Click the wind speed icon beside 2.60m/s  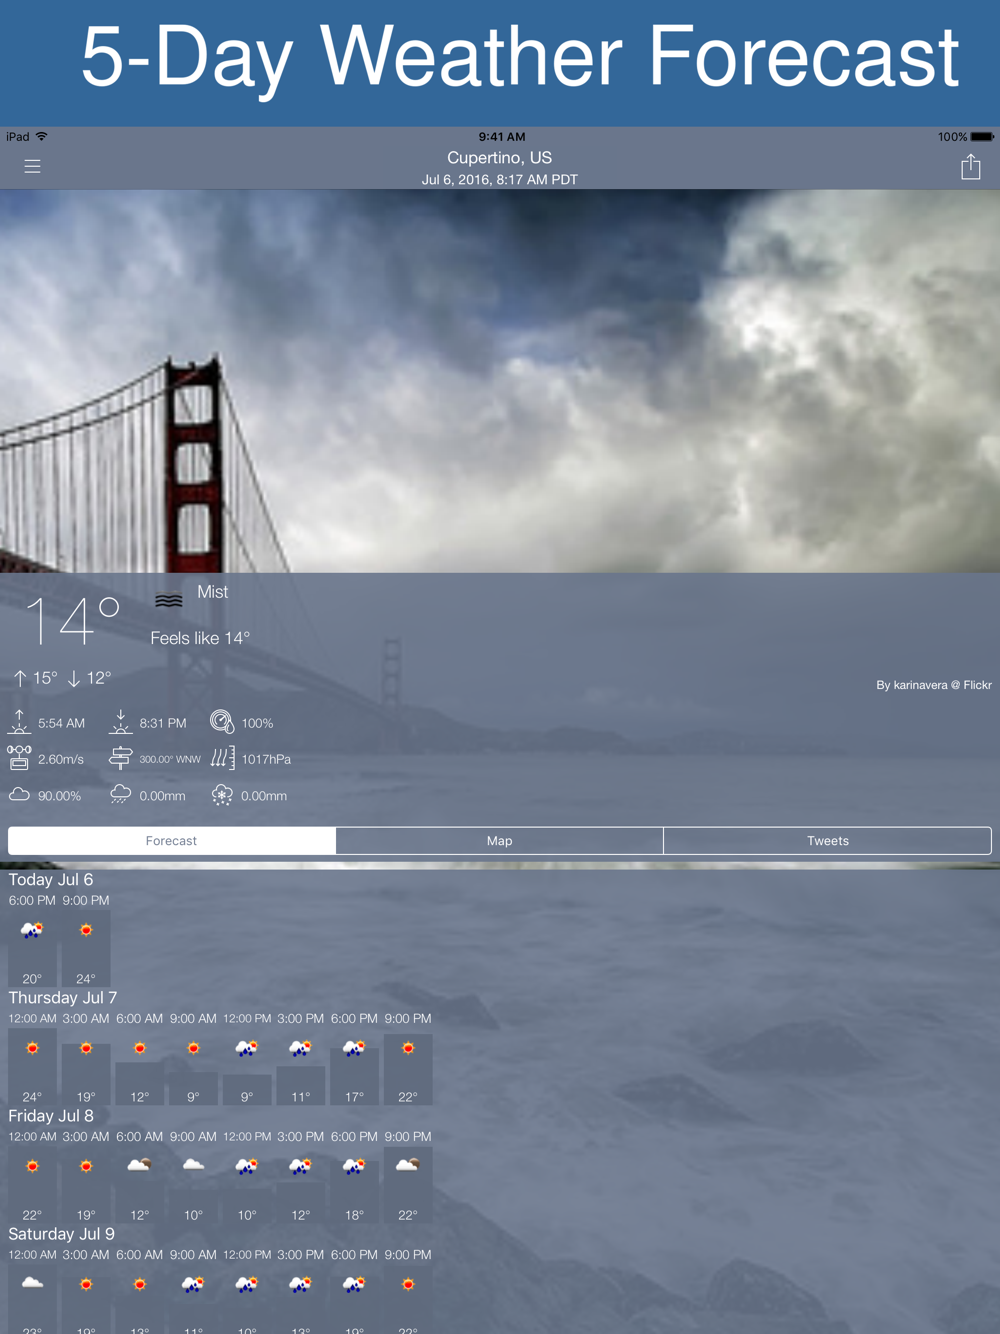(x=19, y=758)
